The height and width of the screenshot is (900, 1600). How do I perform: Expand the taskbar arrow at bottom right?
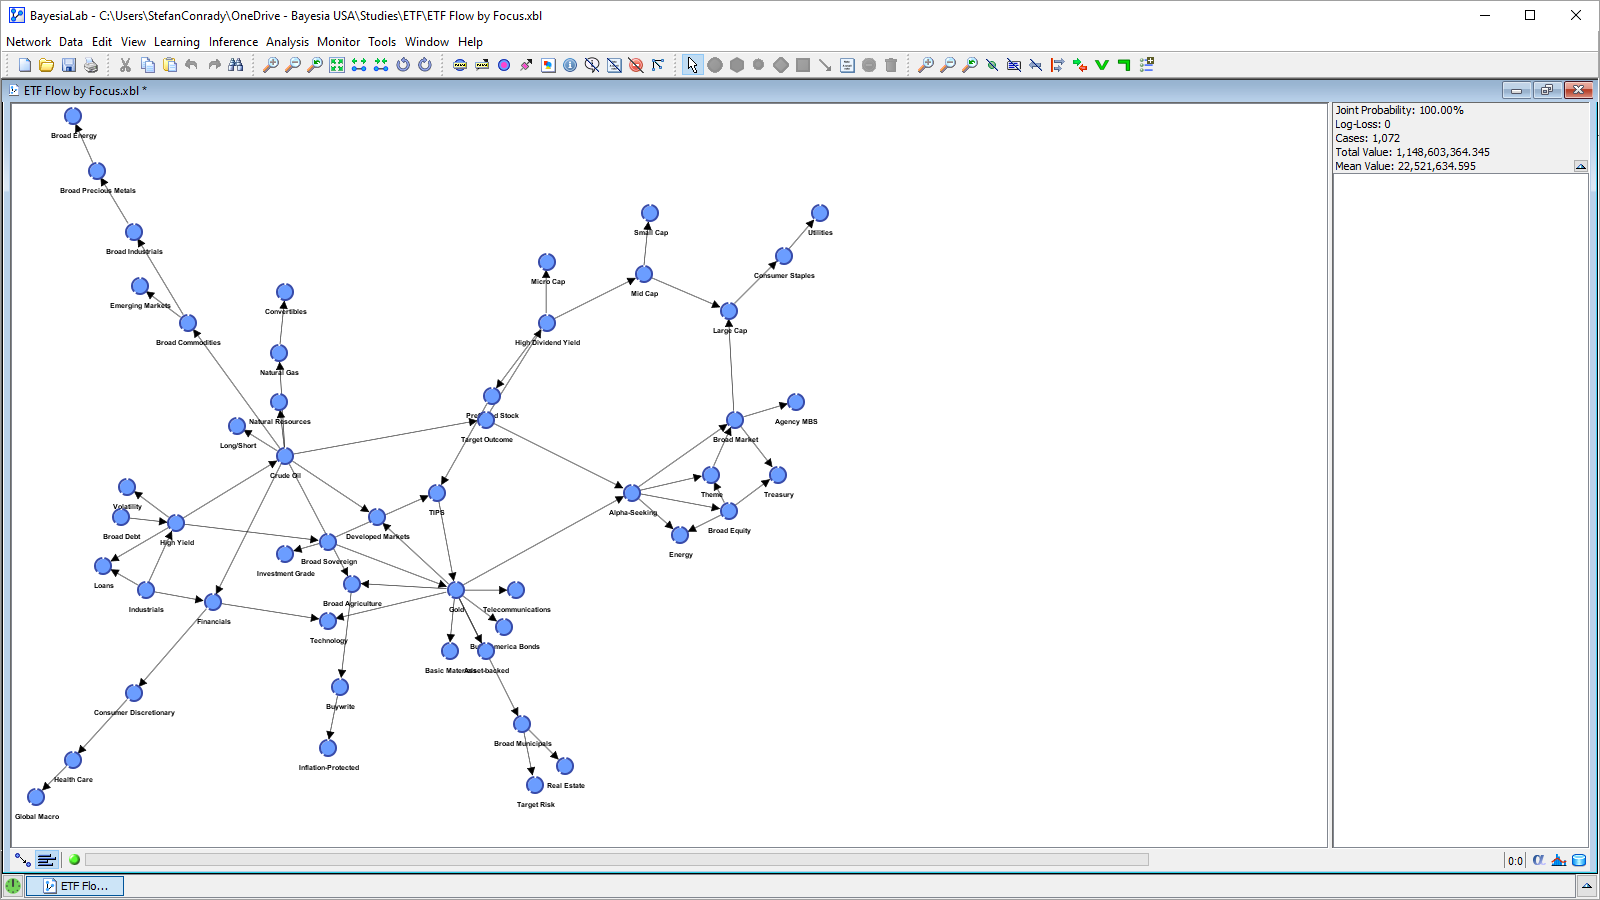[1587, 886]
